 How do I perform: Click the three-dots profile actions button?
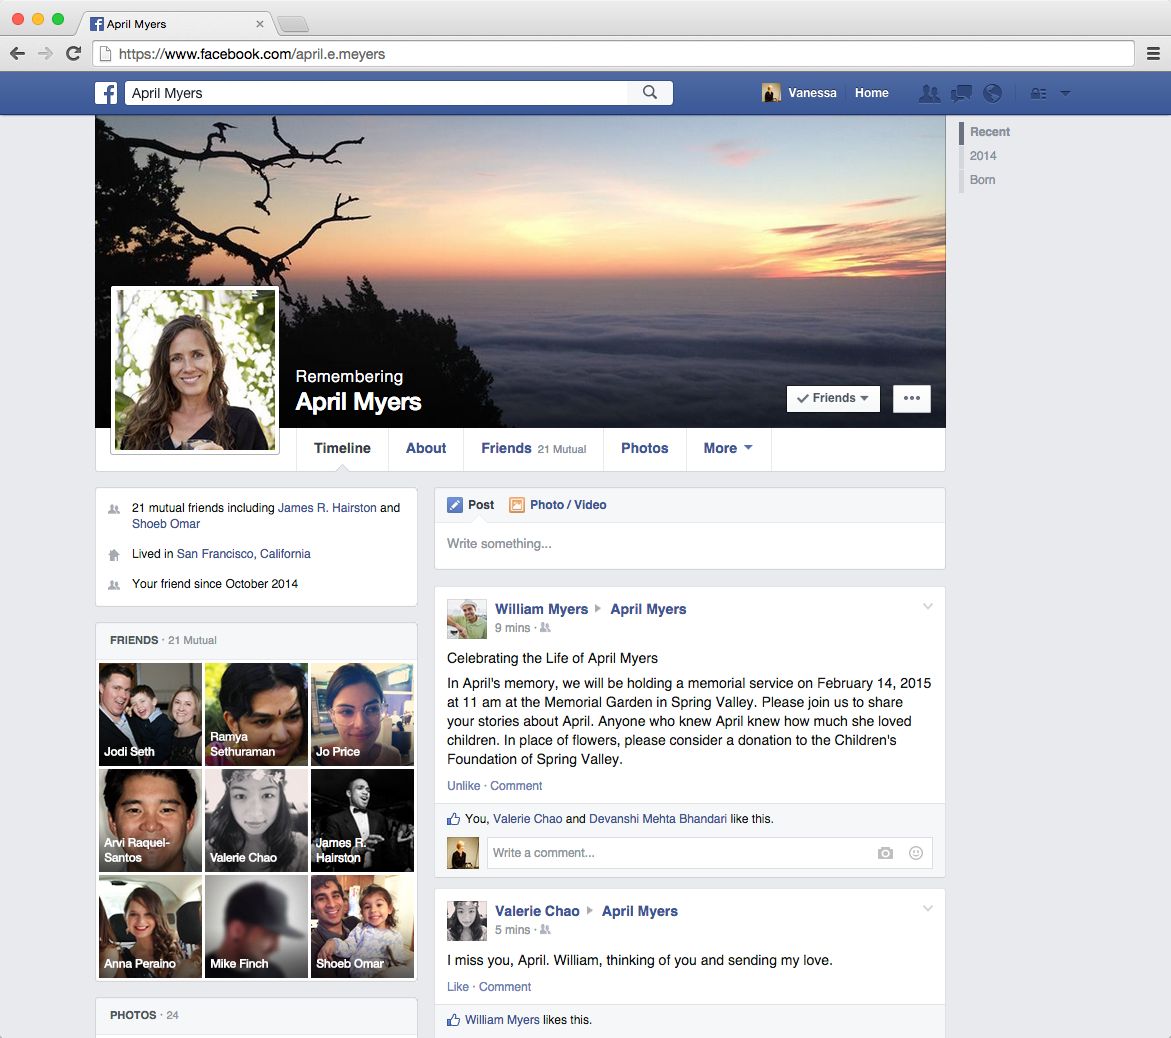911,398
